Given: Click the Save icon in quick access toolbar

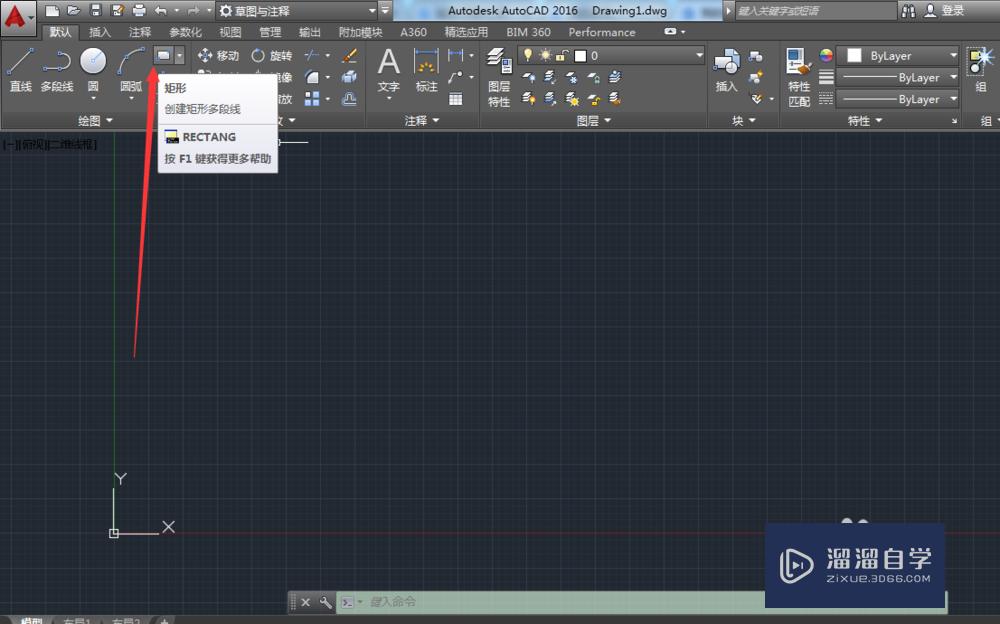Looking at the screenshot, I should click(x=96, y=10).
